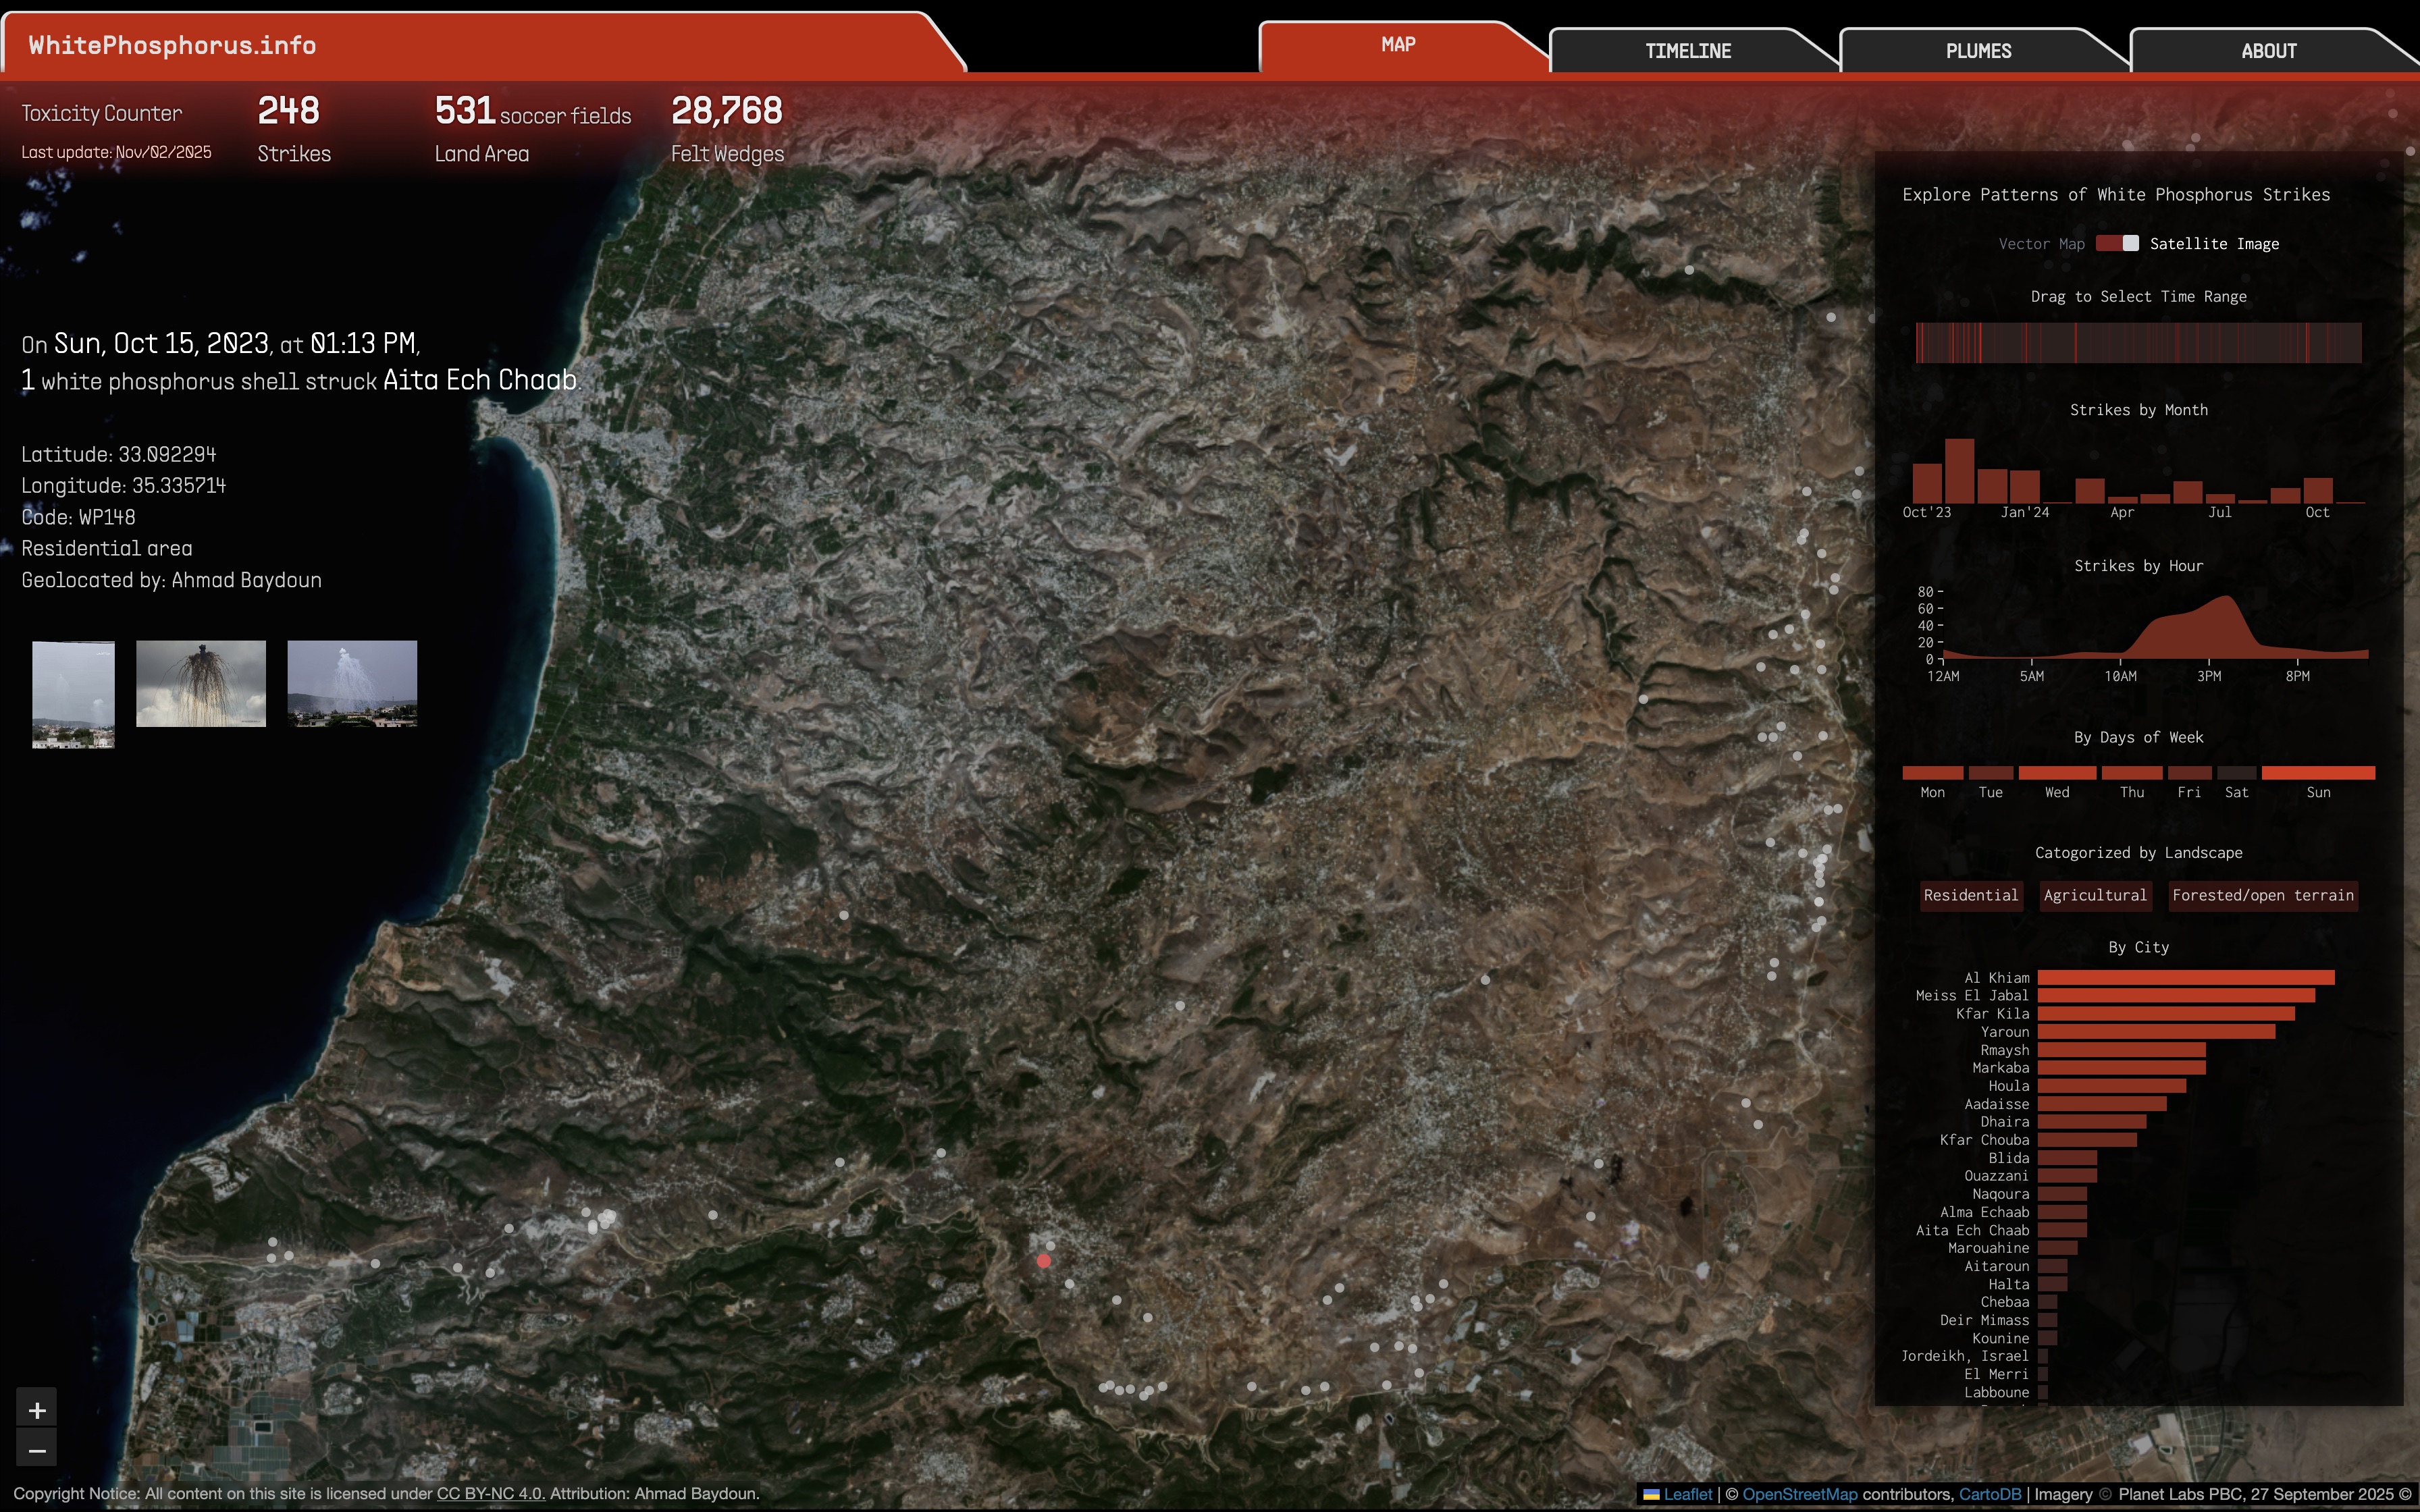Filter by Forested/open terrain category

2262,895
